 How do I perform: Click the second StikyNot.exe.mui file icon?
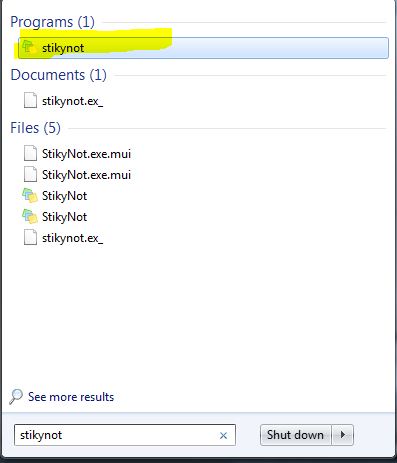(x=30, y=174)
